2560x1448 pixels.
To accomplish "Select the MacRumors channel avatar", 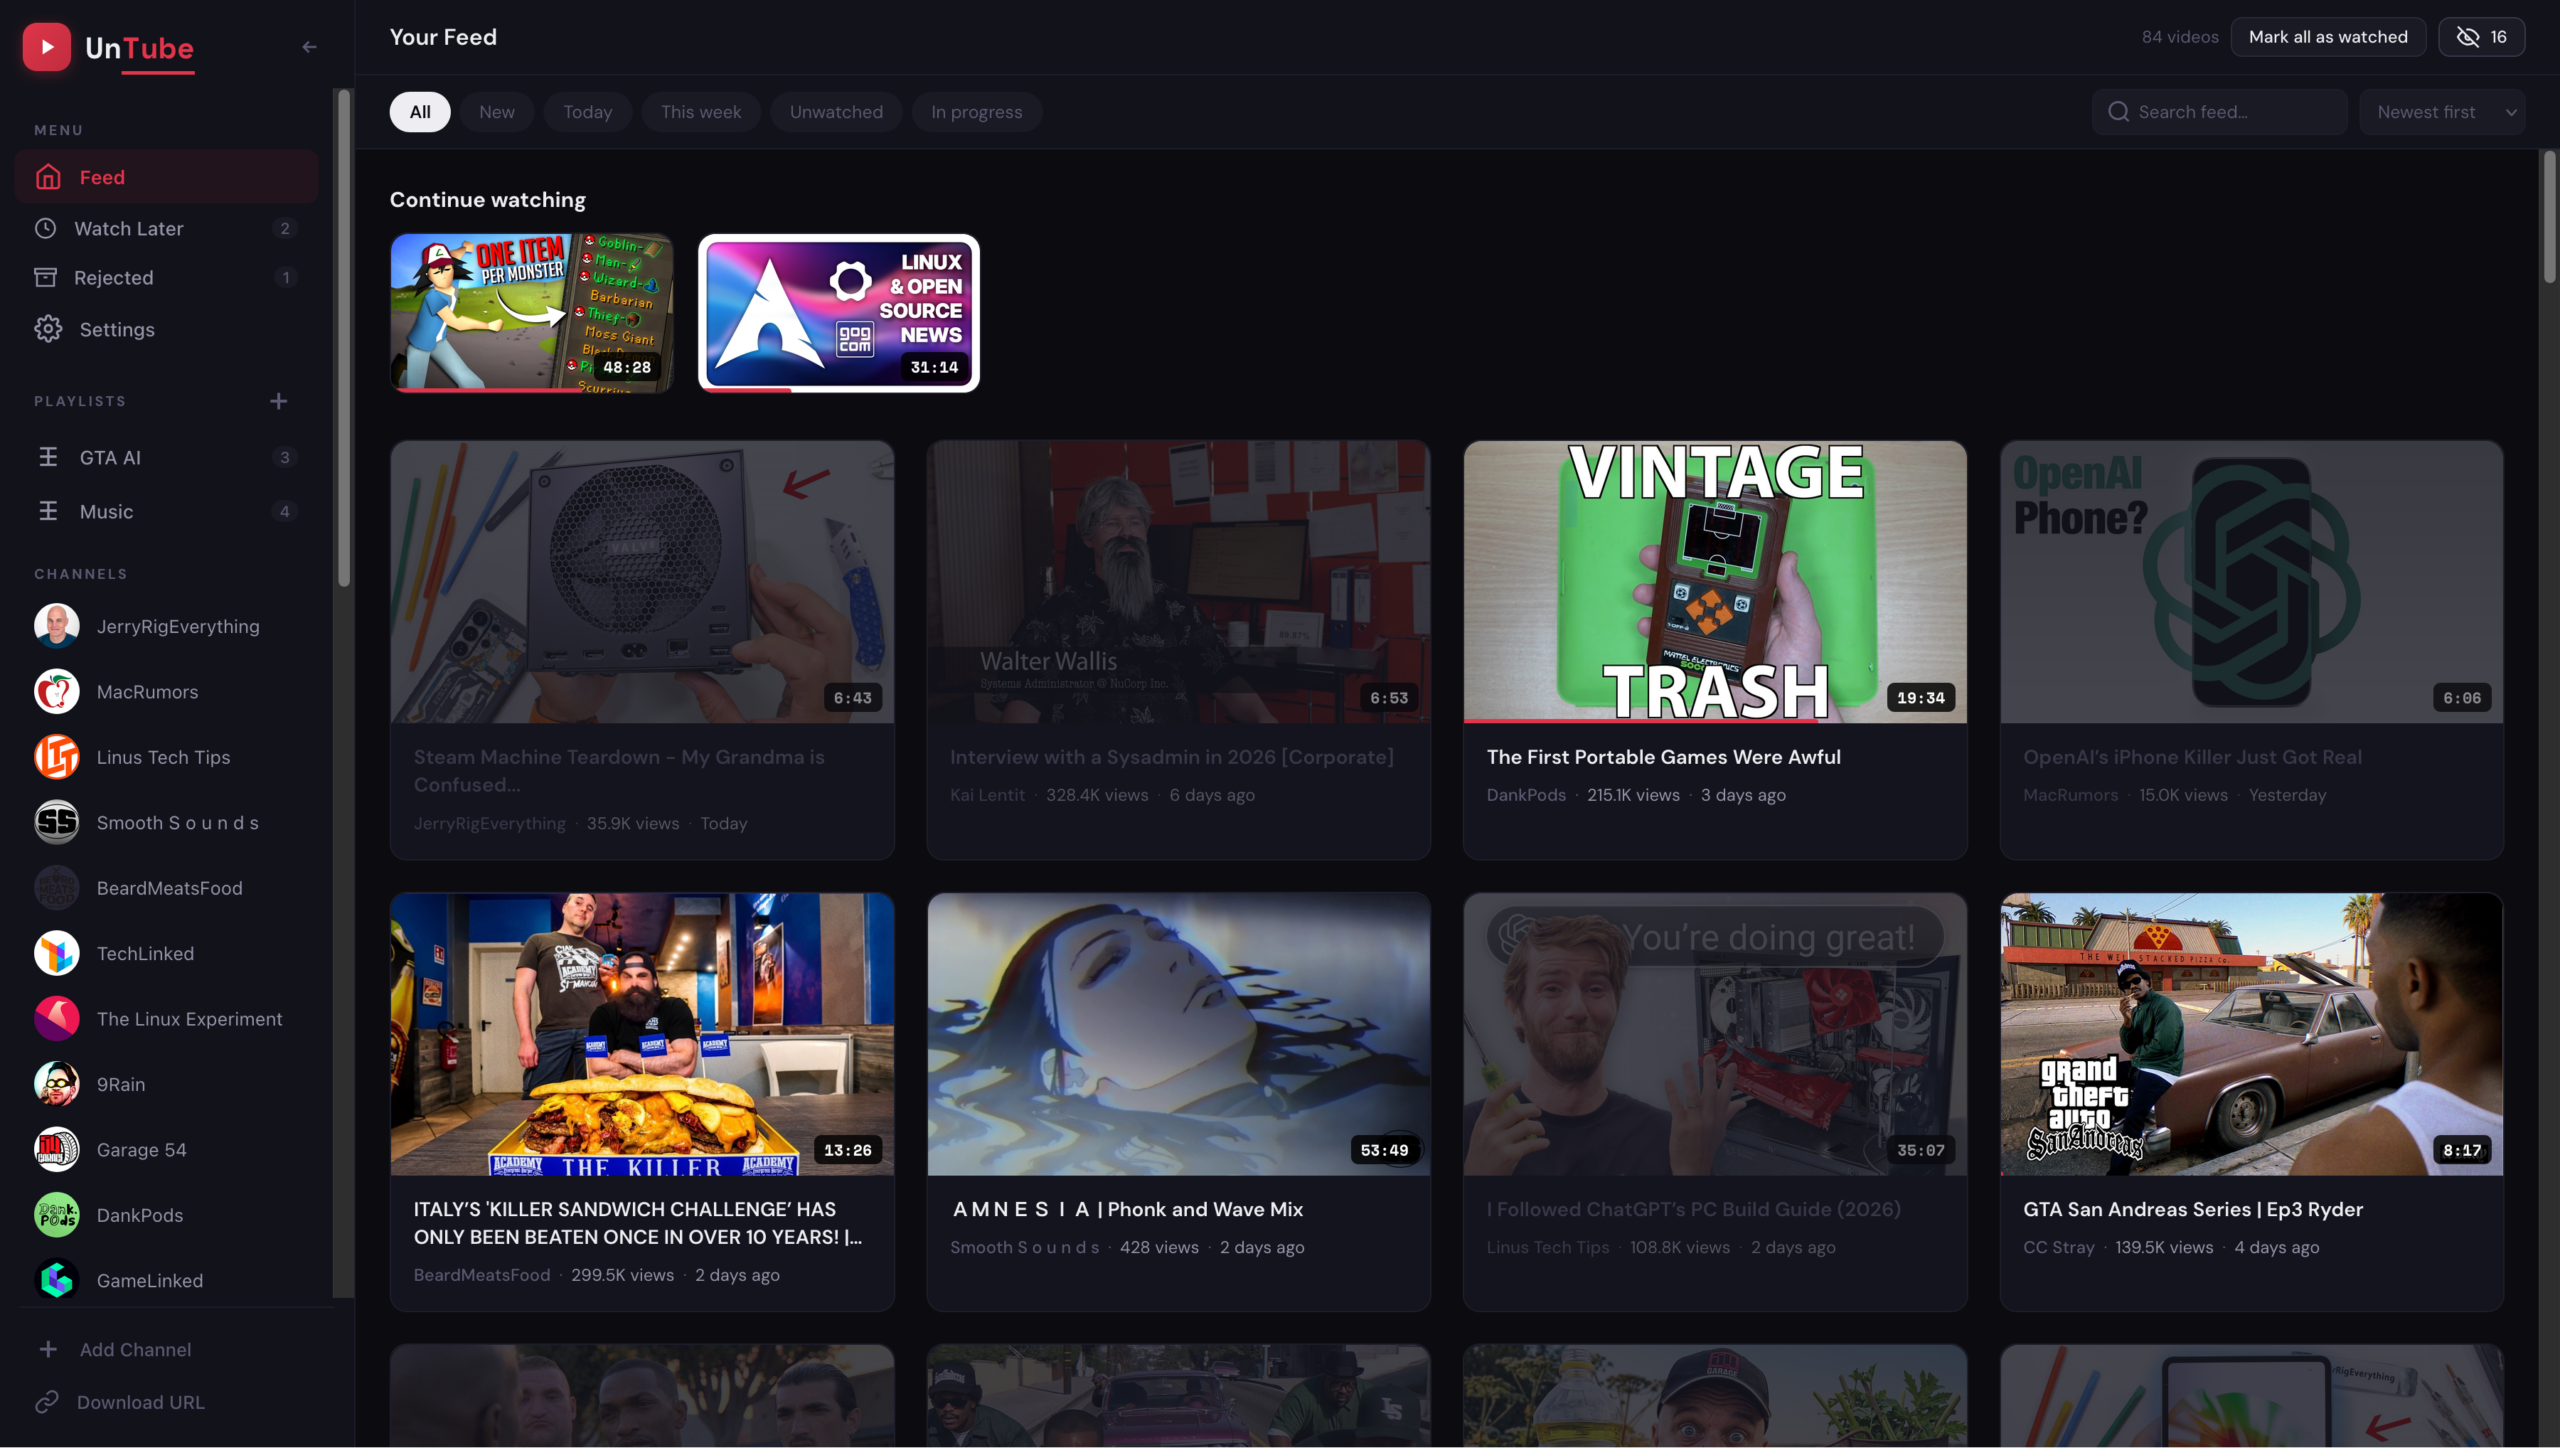I will 57,692.
